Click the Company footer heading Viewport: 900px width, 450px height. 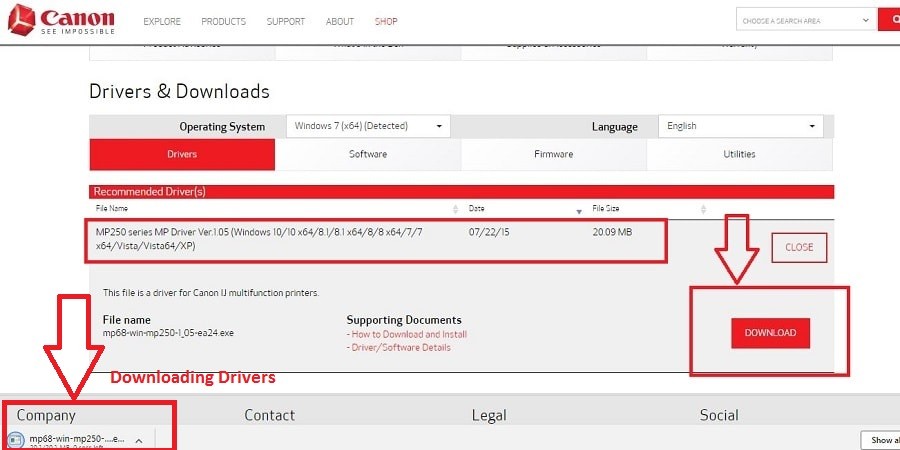click(x=46, y=415)
